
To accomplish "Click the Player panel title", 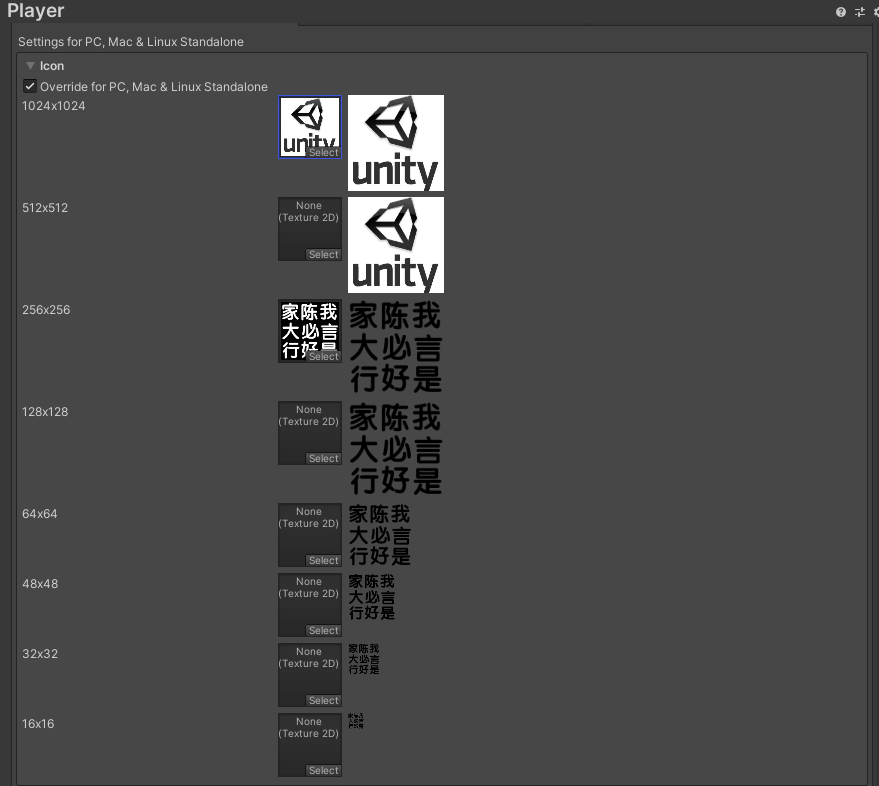I will click(x=35, y=11).
